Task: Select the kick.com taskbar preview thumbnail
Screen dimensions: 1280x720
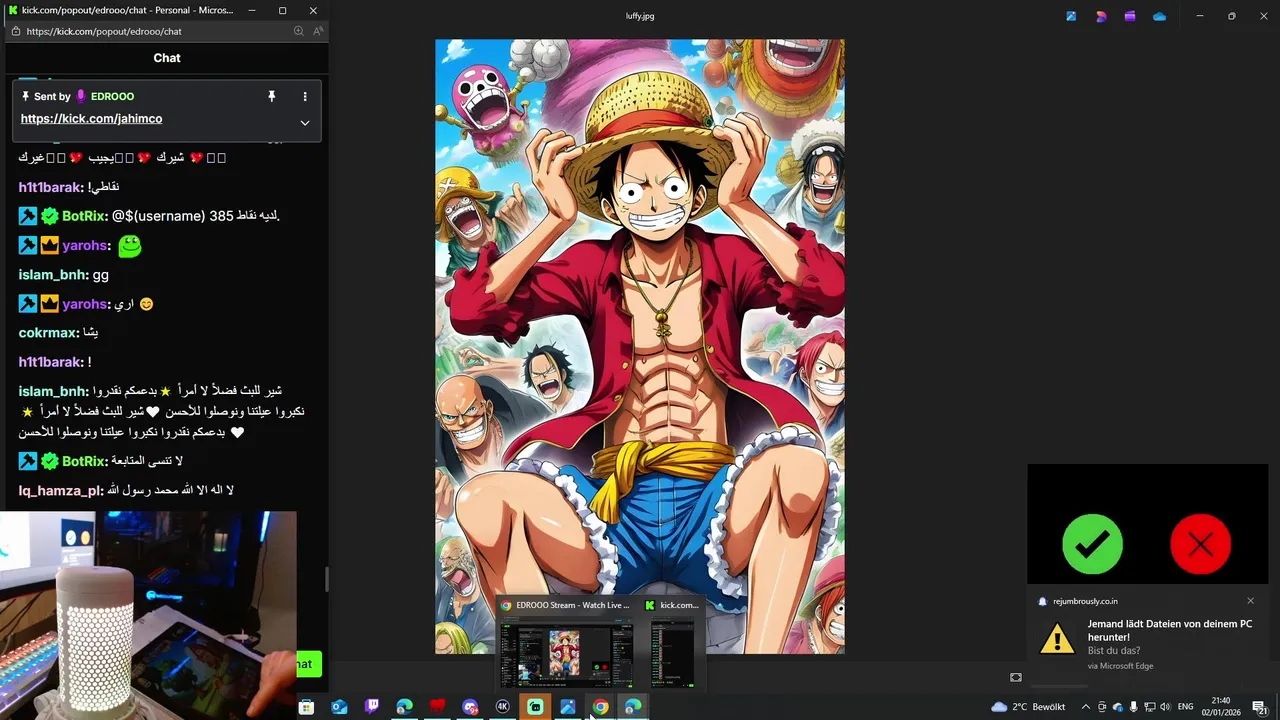Action: coord(672,654)
